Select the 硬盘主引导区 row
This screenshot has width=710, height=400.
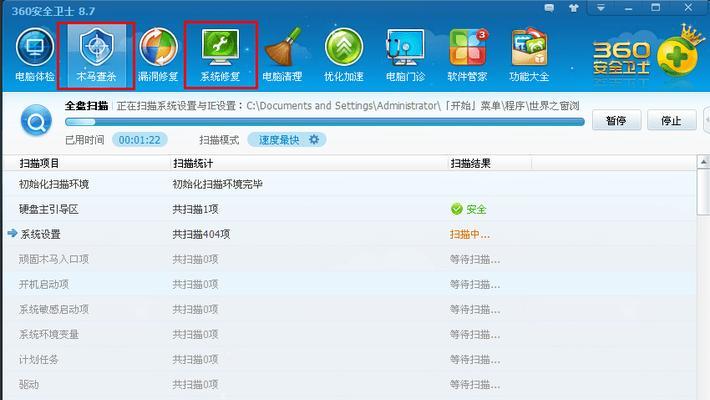coord(349,209)
